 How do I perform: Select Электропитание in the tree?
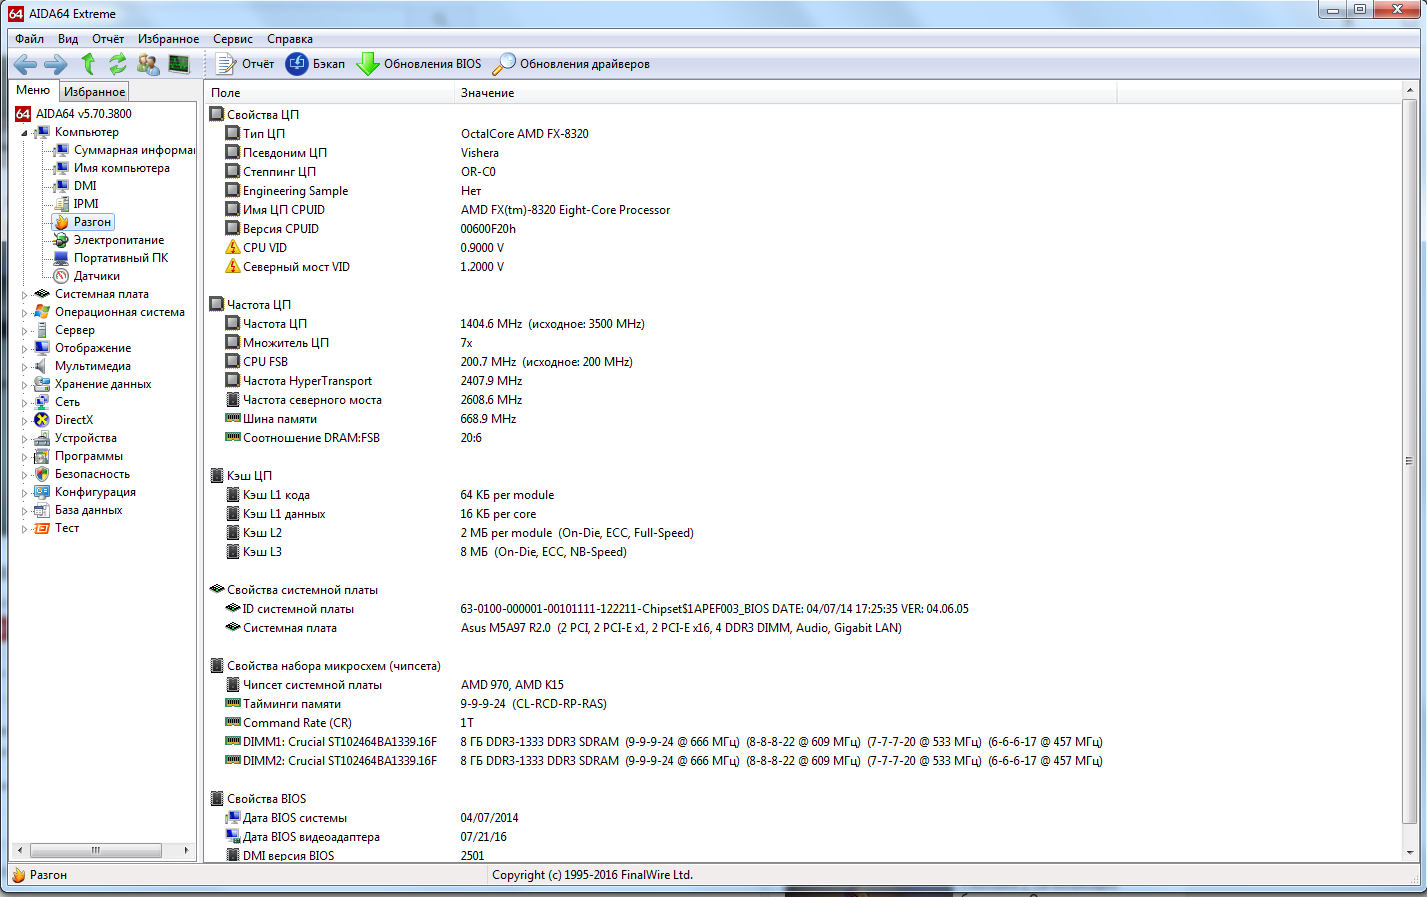pyautogui.click(x=118, y=240)
